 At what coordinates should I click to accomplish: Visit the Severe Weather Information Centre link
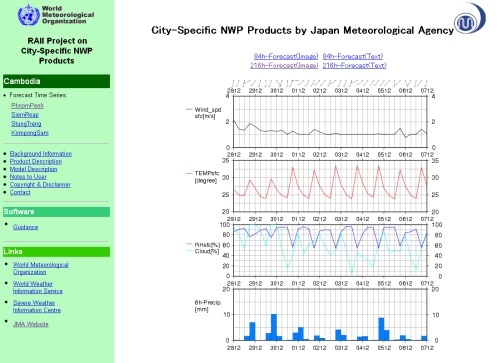pyautogui.click(x=37, y=306)
